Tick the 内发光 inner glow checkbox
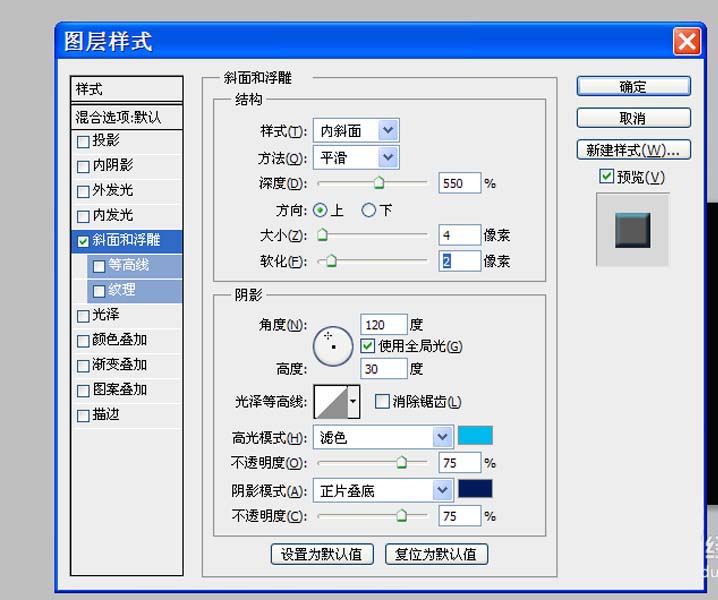 (83, 216)
